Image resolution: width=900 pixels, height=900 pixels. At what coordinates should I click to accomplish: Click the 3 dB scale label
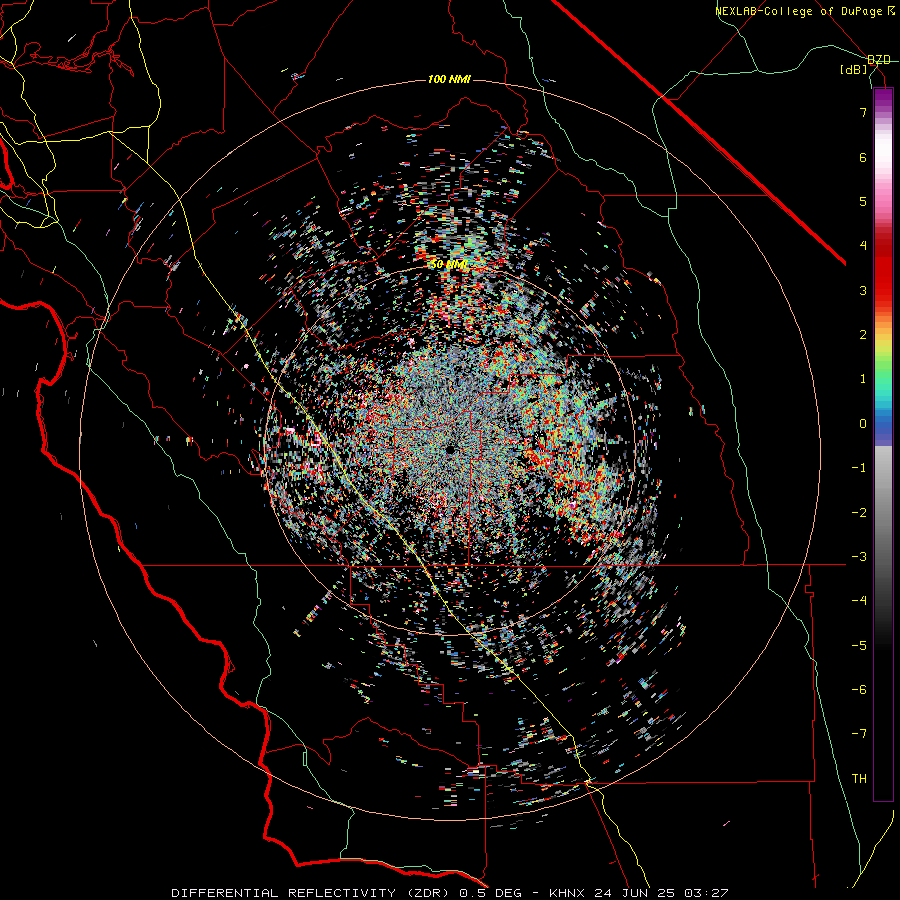click(x=863, y=290)
